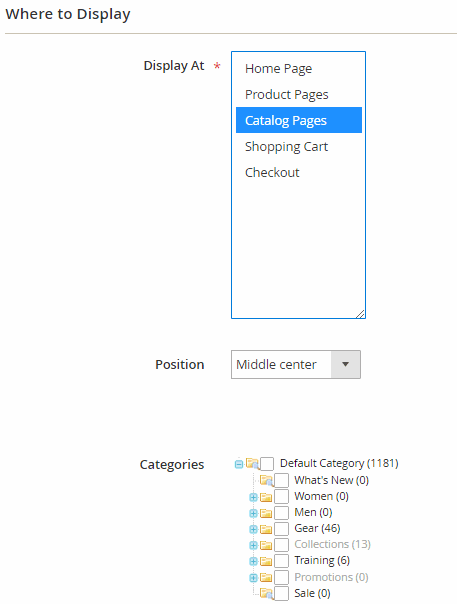Click the Collections category folder icon
The image size is (457, 604).
tap(266, 545)
